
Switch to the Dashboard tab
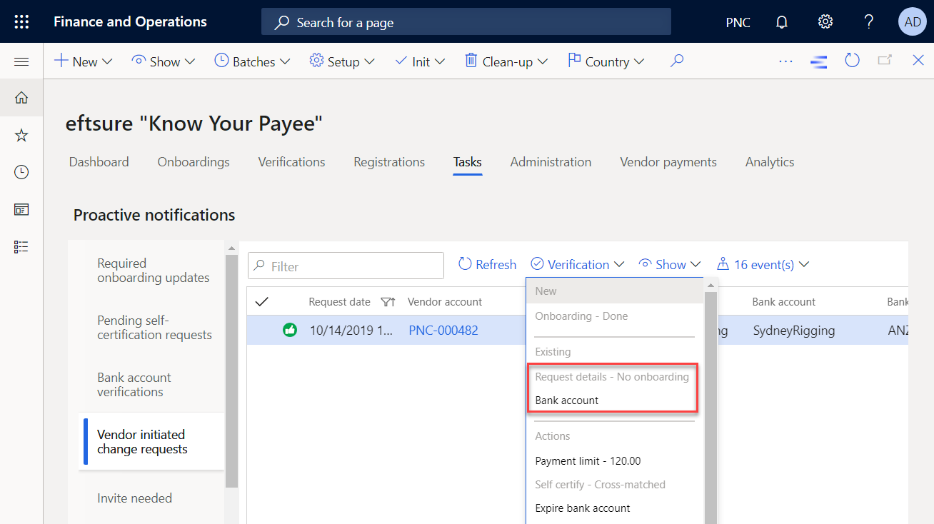[99, 162]
